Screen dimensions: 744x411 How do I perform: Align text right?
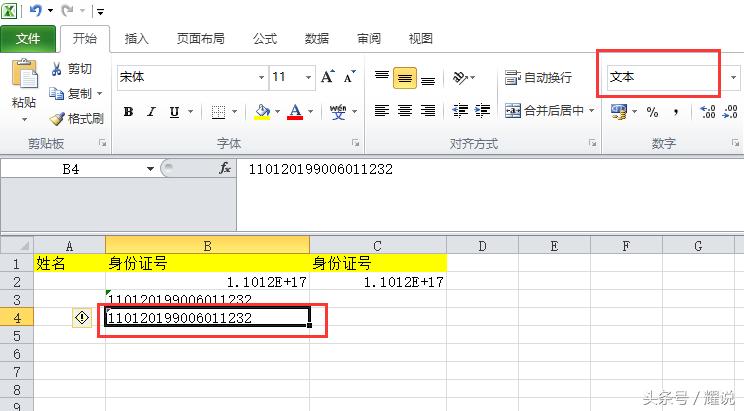click(x=428, y=111)
